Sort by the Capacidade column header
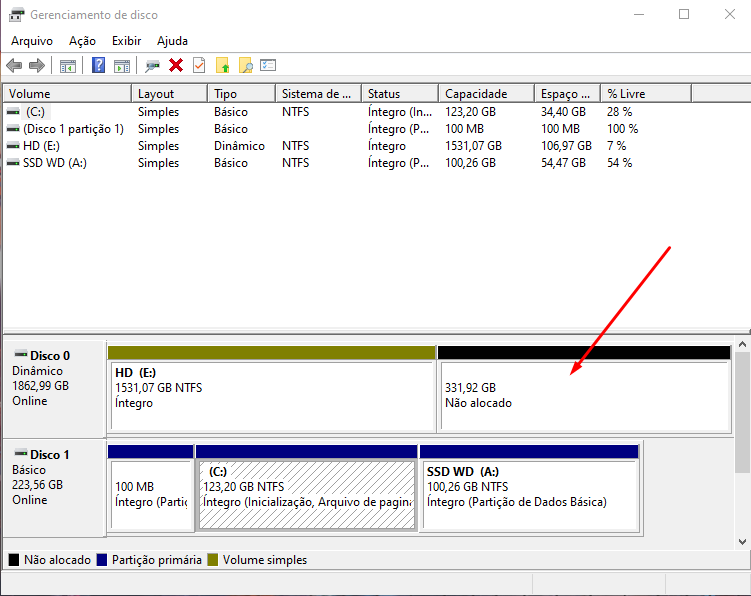 [x=486, y=93]
